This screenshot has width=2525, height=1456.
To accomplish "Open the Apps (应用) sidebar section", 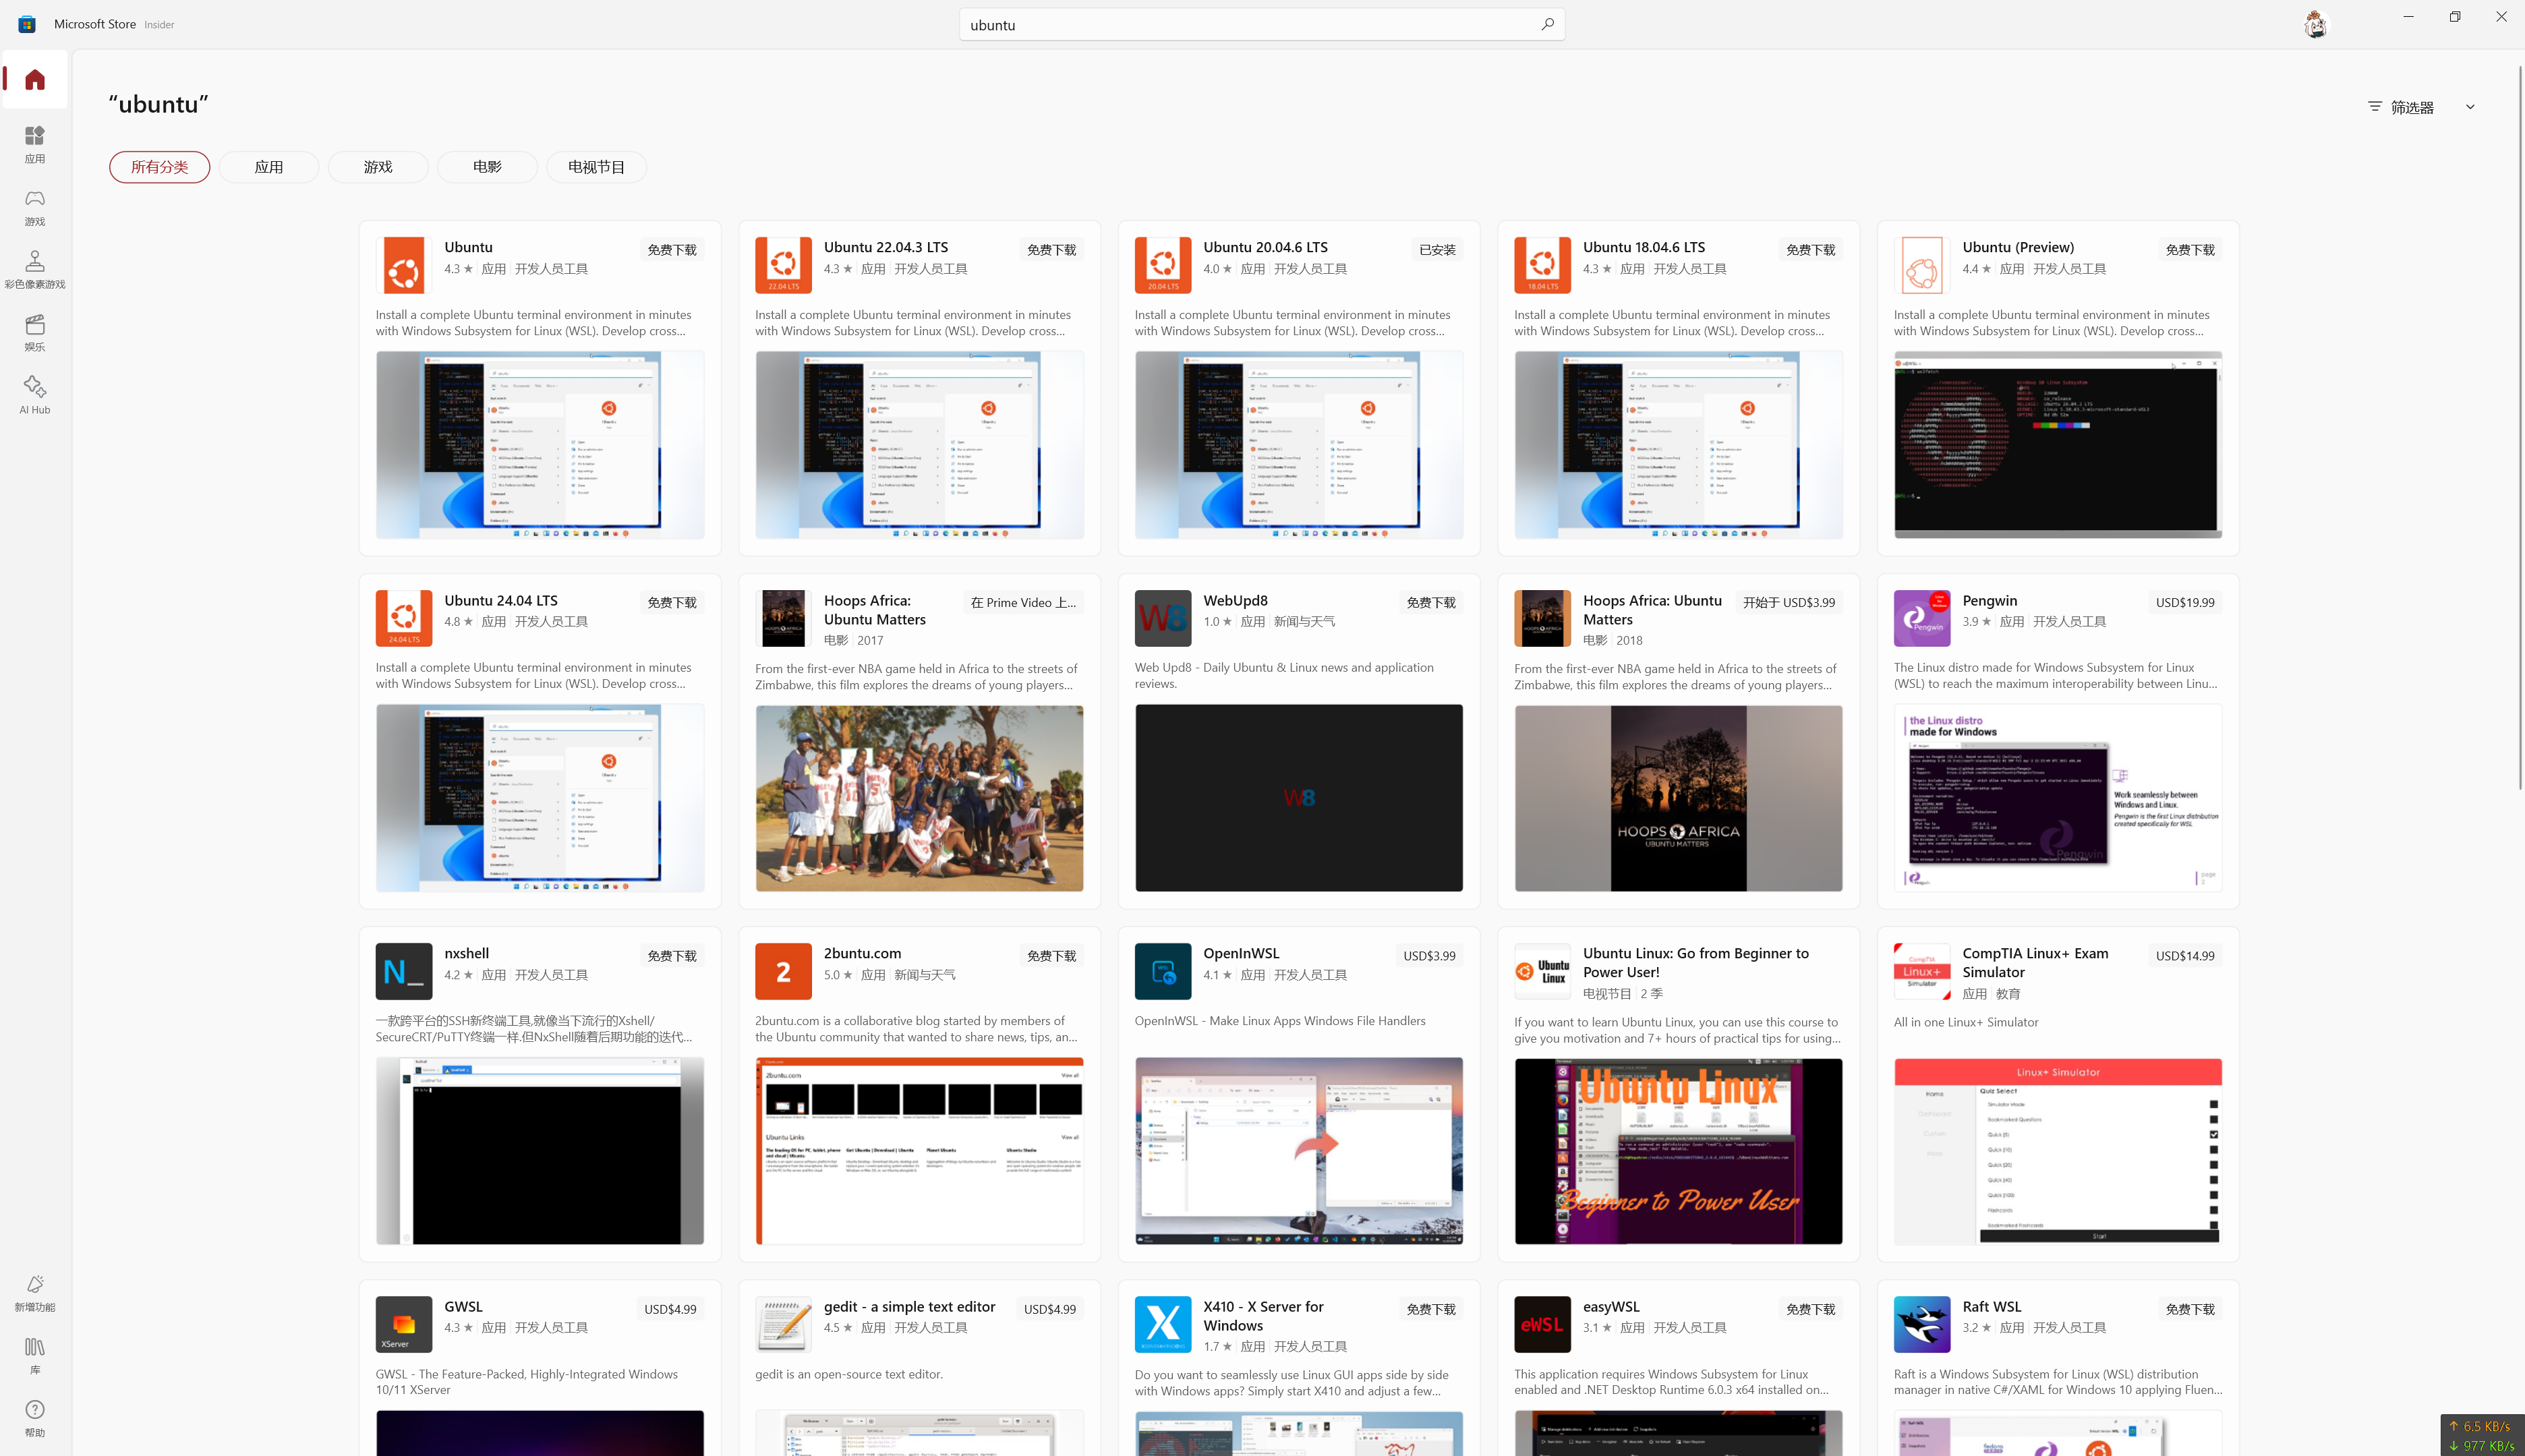I will [x=35, y=144].
